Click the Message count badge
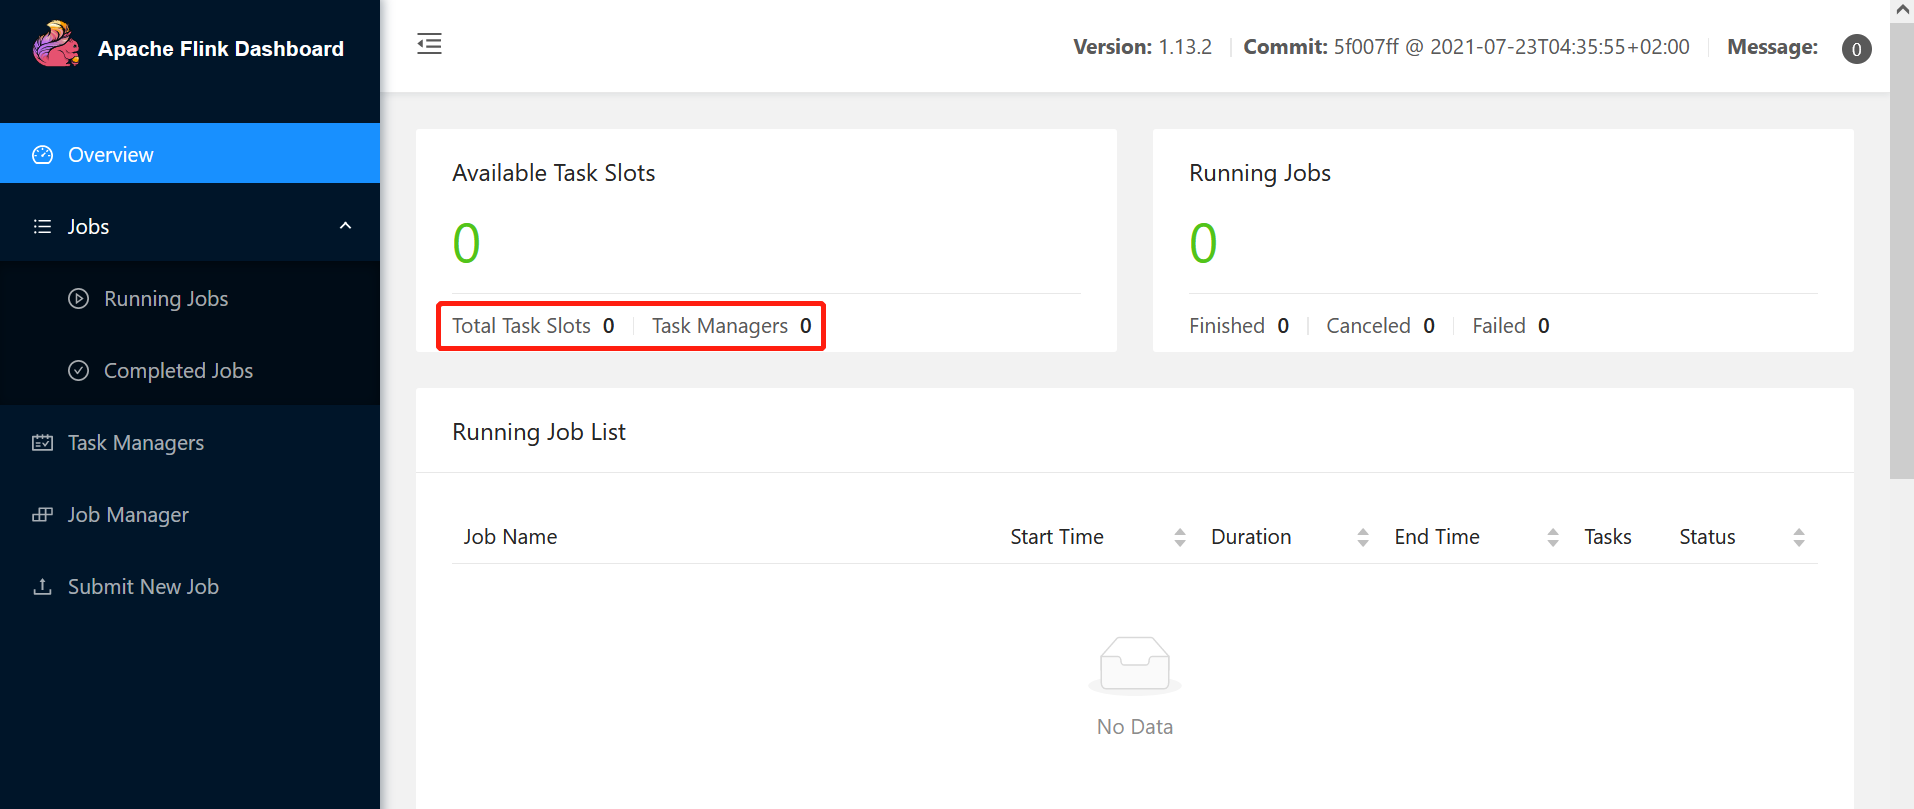Viewport: 1914px width, 809px height. click(x=1856, y=49)
